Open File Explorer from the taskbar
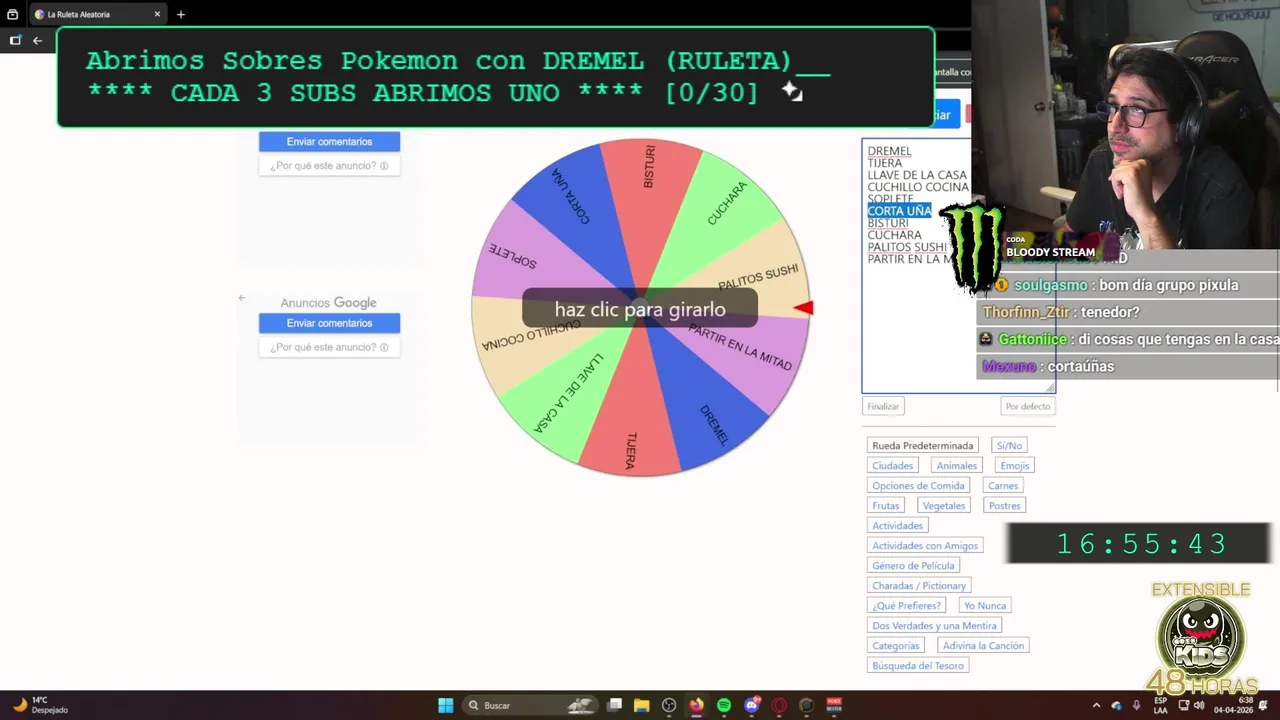Viewport: 1280px width, 720px height. pos(642,705)
